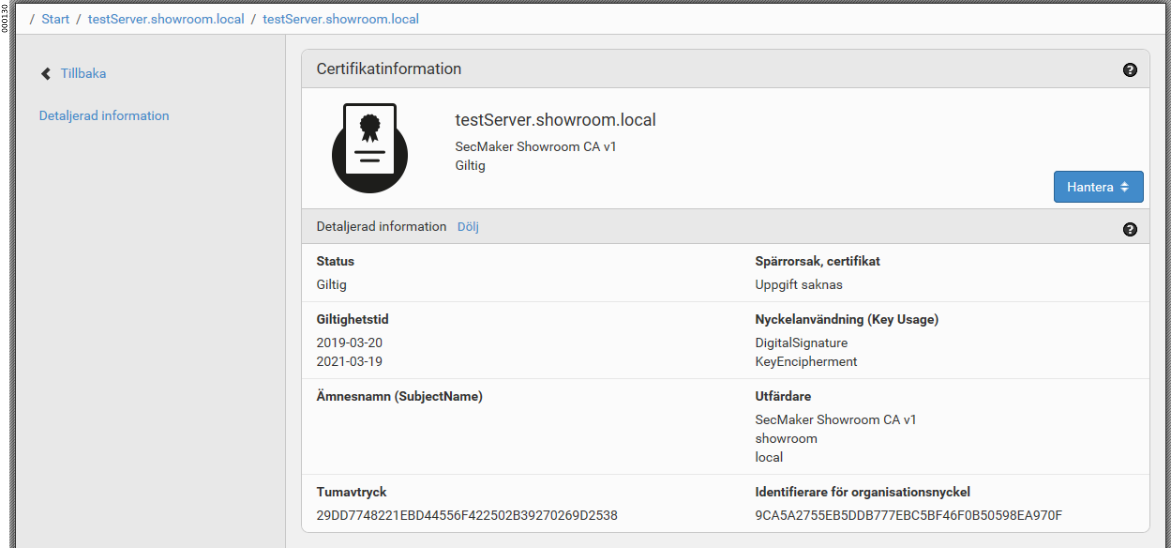Select Detaljerad information in the left sidebar
Viewport: 1171px width, 548px height.
click(104, 116)
